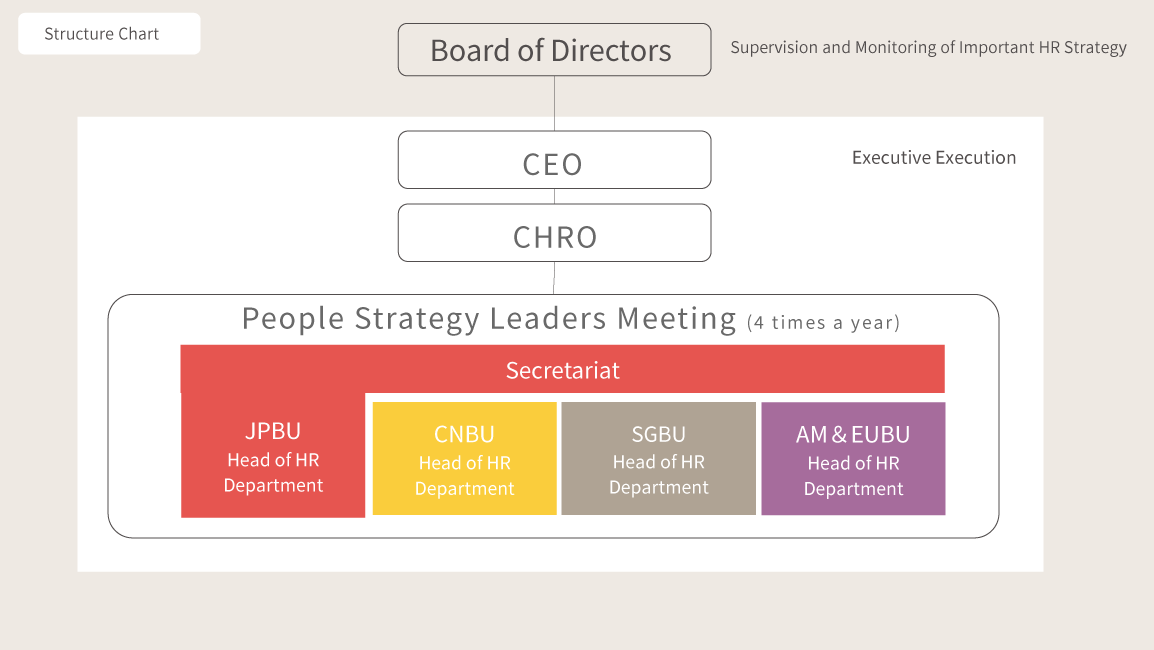Click the AM & EUBU title text
The width and height of the screenshot is (1154, 650).
[x=853, y=435]
